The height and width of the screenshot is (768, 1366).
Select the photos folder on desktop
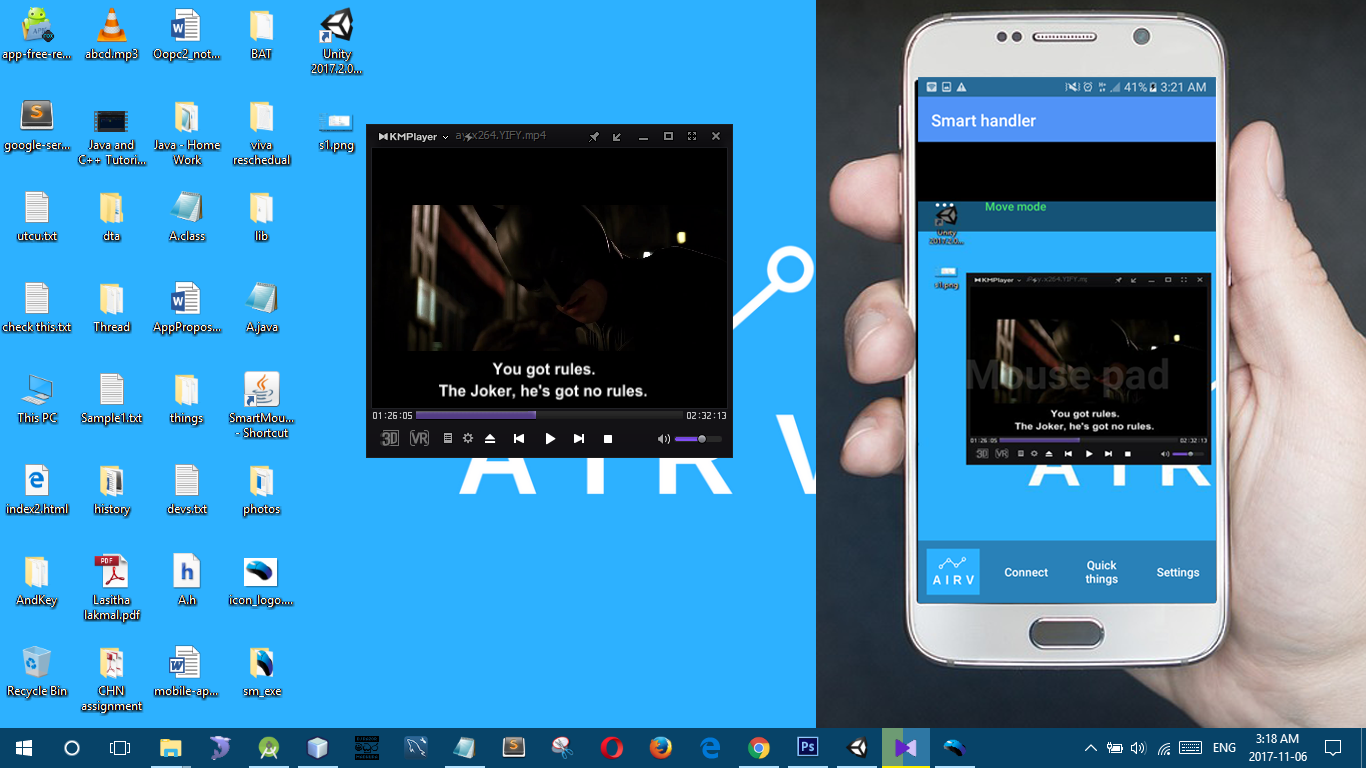pos(261,489)
